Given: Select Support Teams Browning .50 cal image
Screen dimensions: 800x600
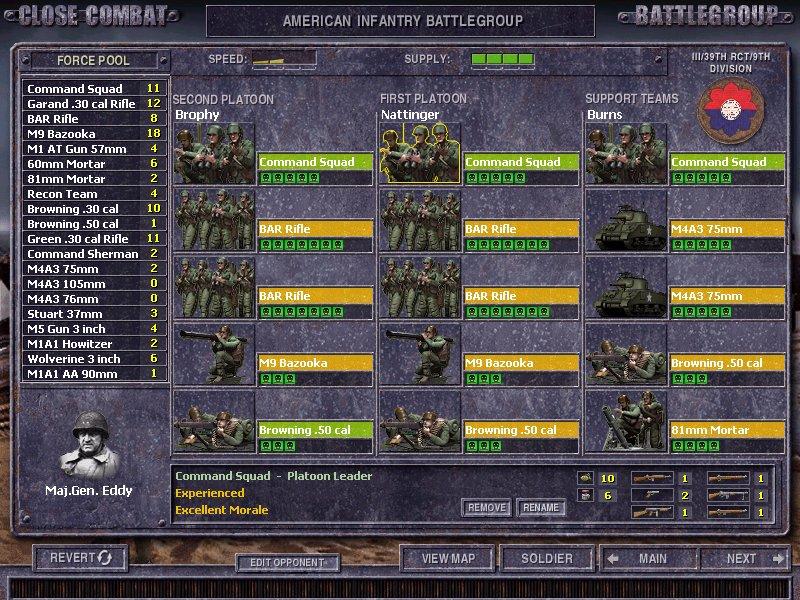Looking at the screenshot, I should click(x=625, y=355).
